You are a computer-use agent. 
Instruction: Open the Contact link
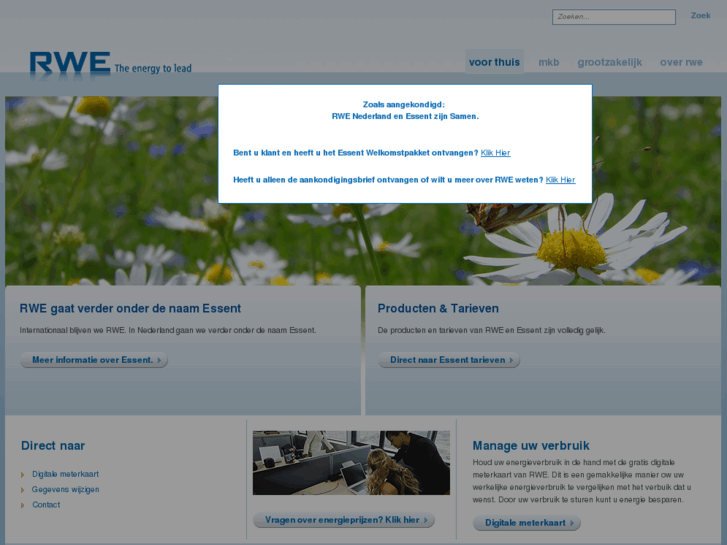click(46, 505)
